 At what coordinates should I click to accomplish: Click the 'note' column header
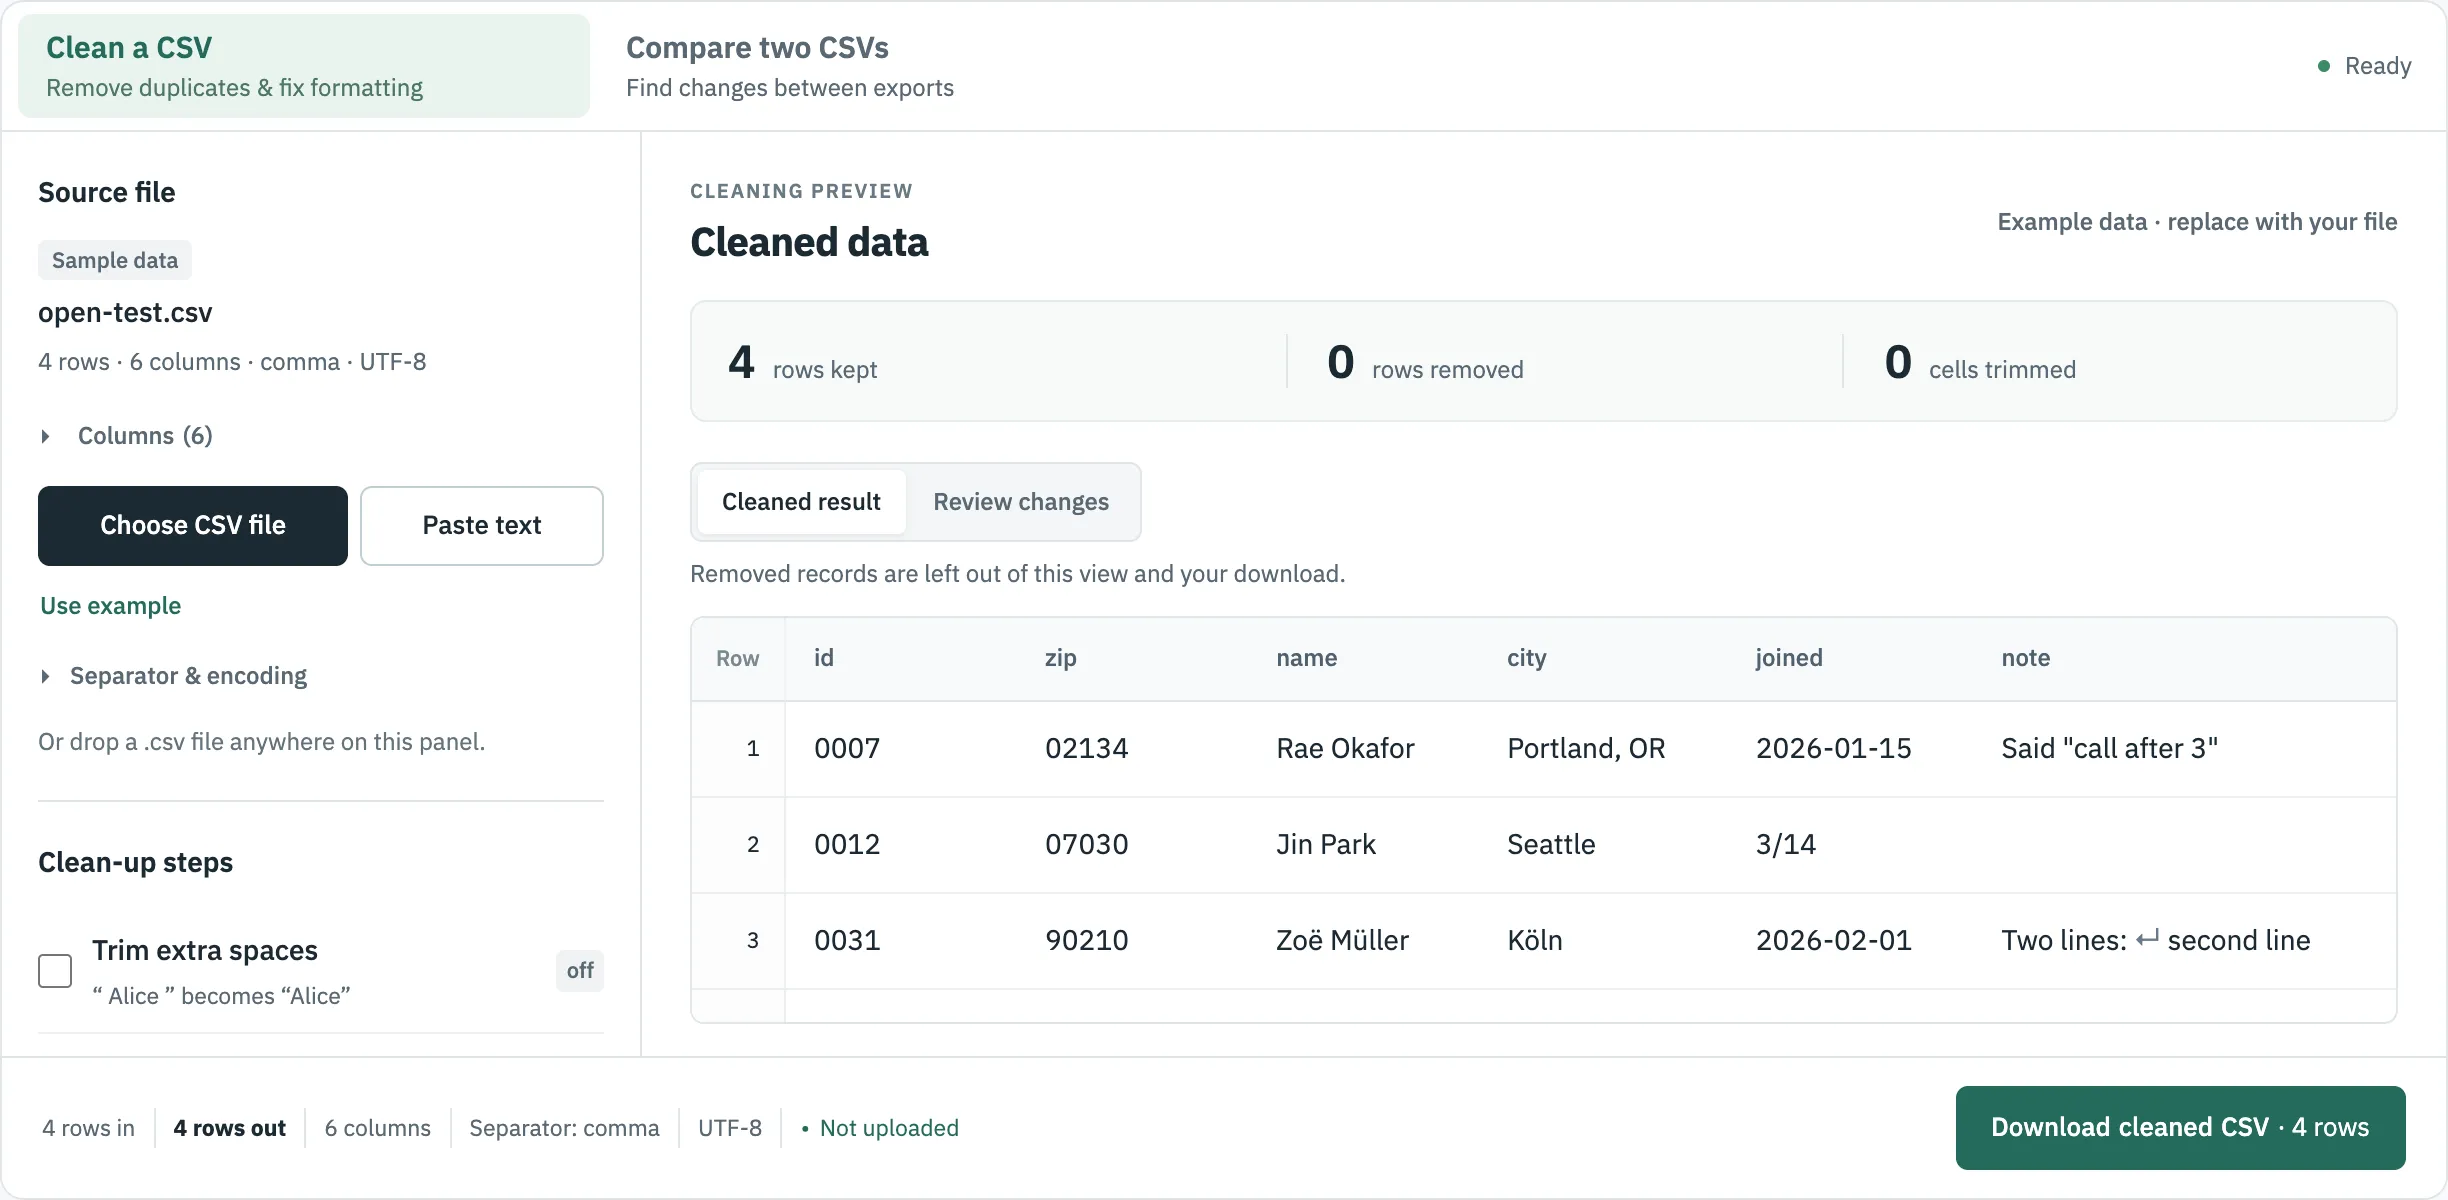pos(2026,658)
